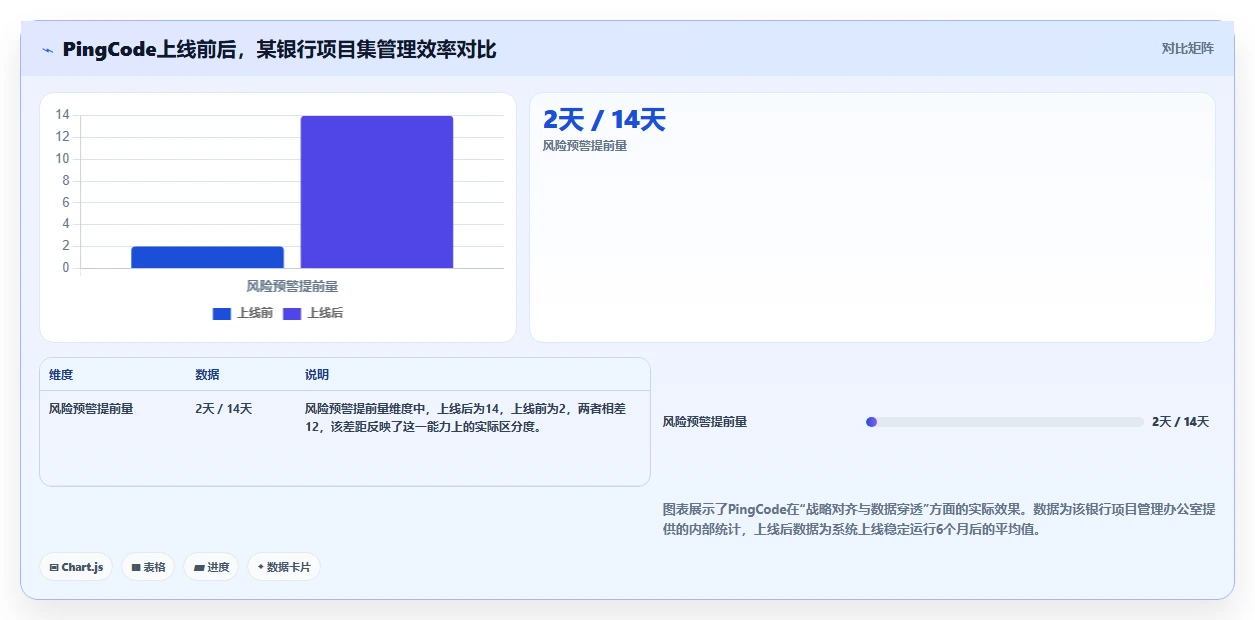Click the tall 上线后 bar in chart

[377, 192]
